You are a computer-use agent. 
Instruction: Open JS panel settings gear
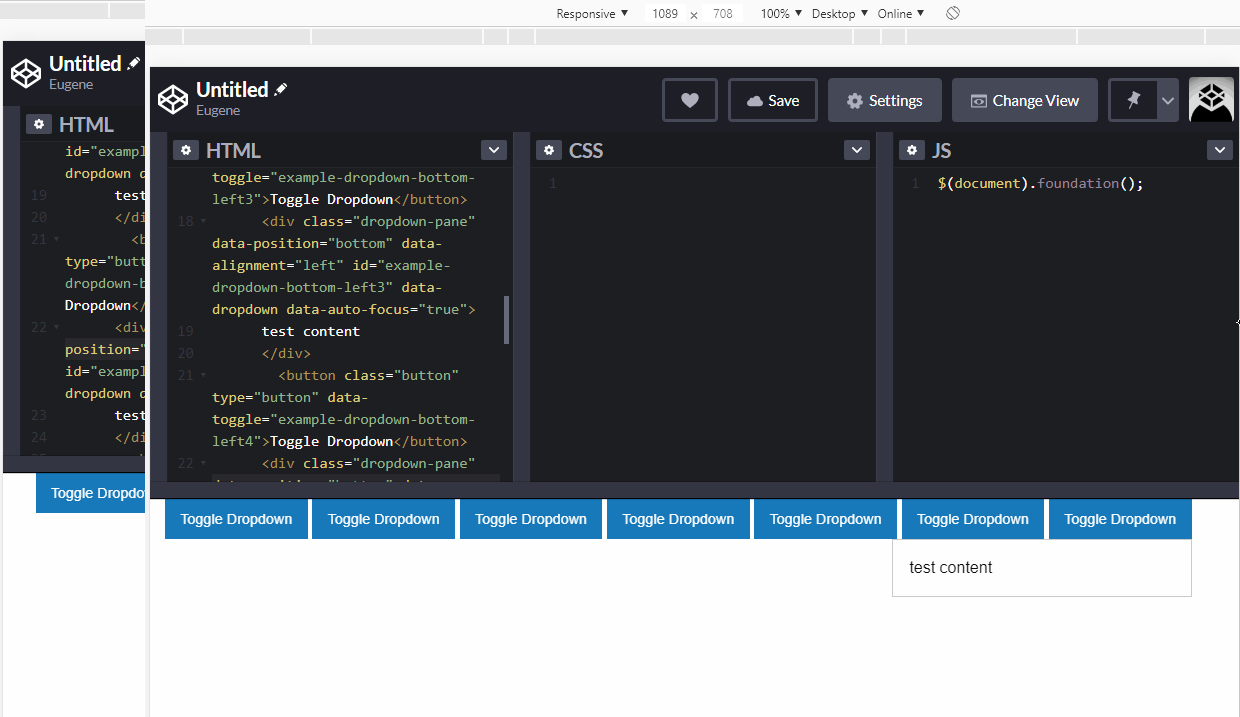coord(912,150)
